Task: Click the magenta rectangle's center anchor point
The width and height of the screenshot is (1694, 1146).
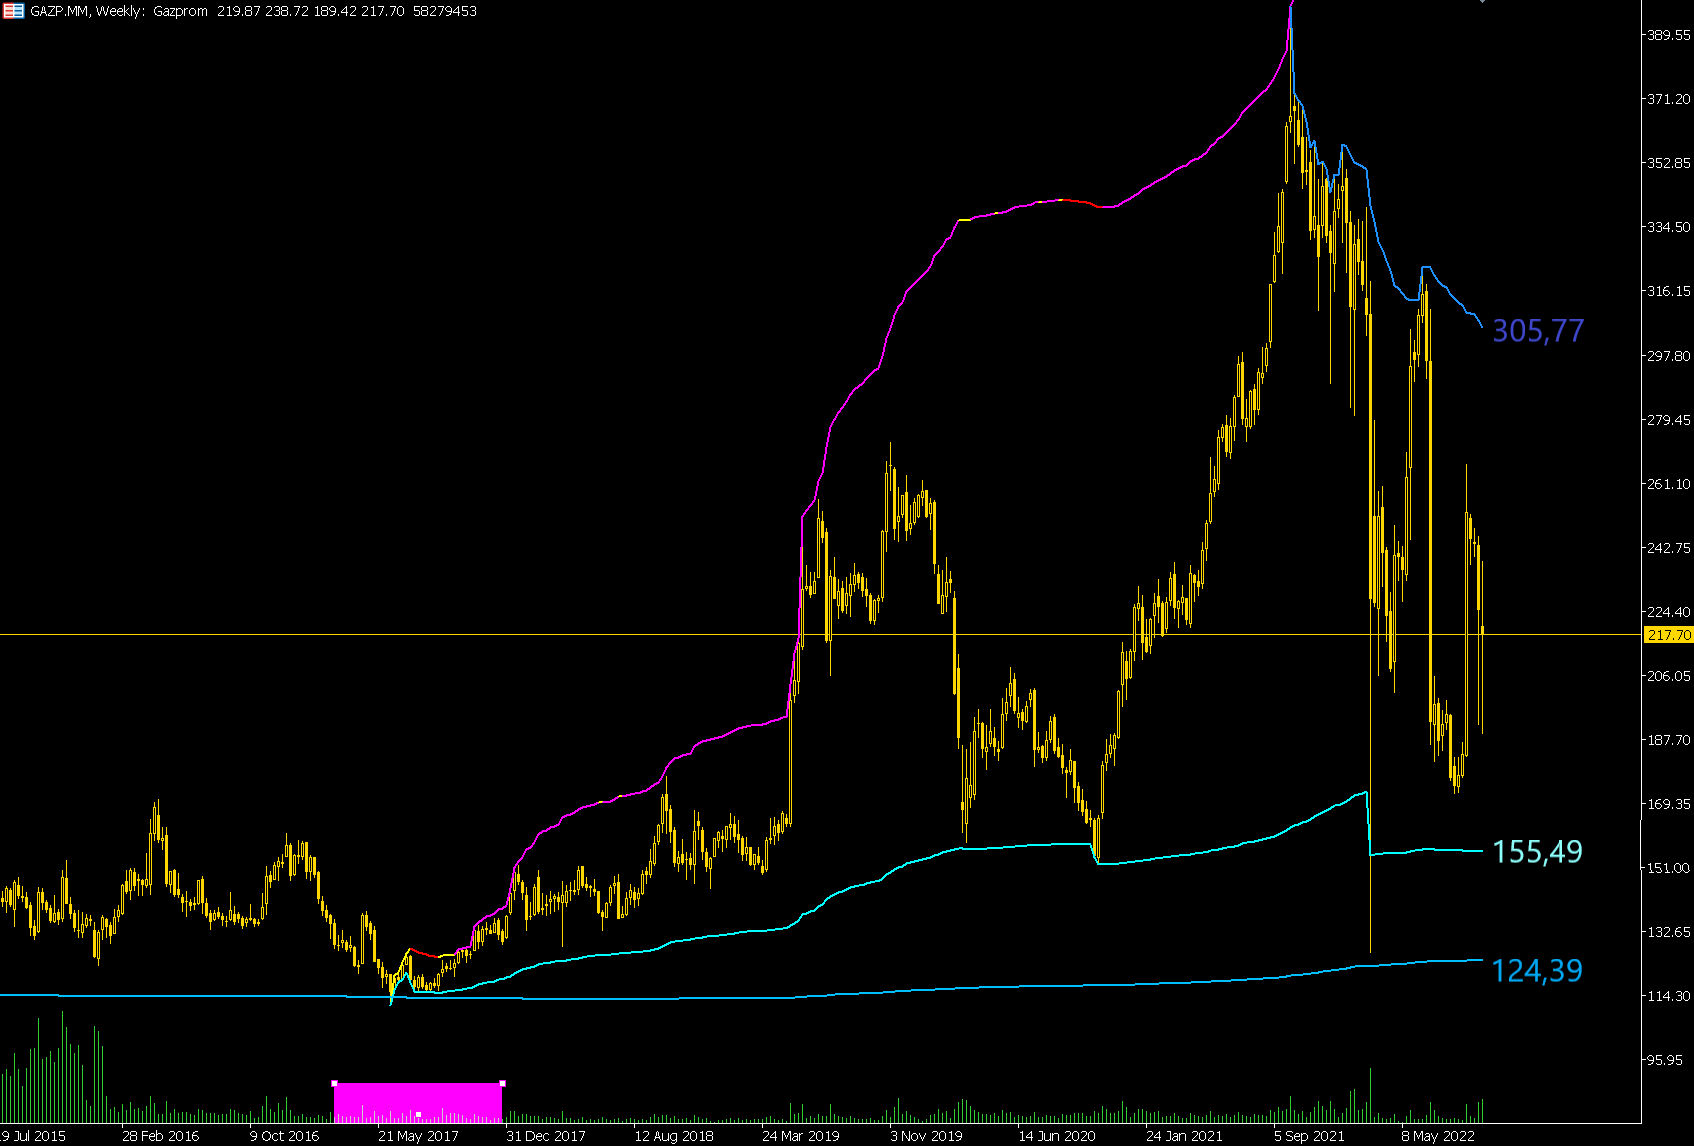Action: coord(418,1114)
